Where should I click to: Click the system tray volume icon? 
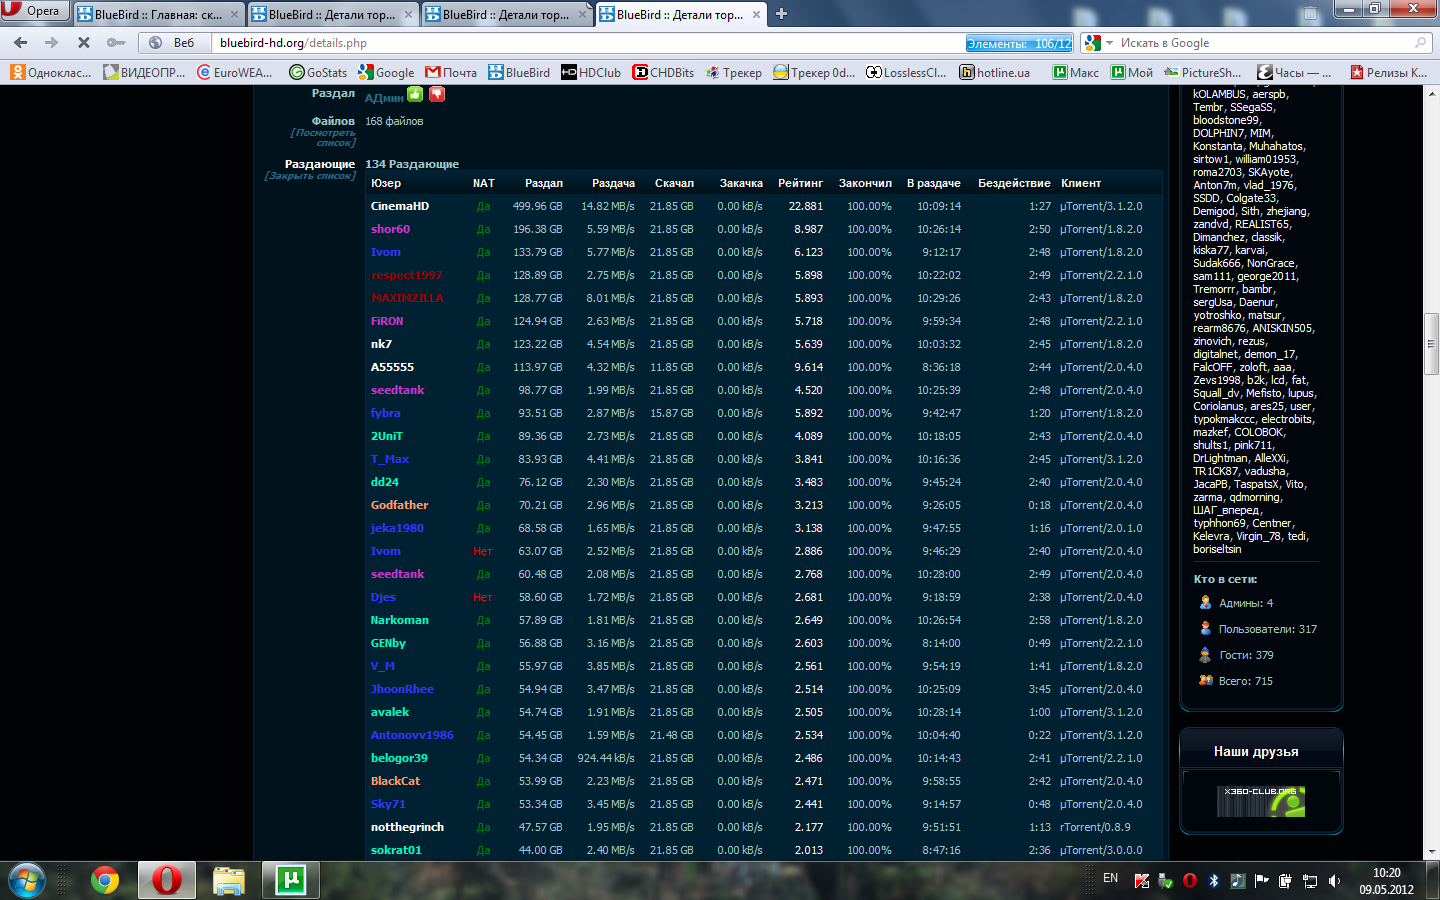1334,881
